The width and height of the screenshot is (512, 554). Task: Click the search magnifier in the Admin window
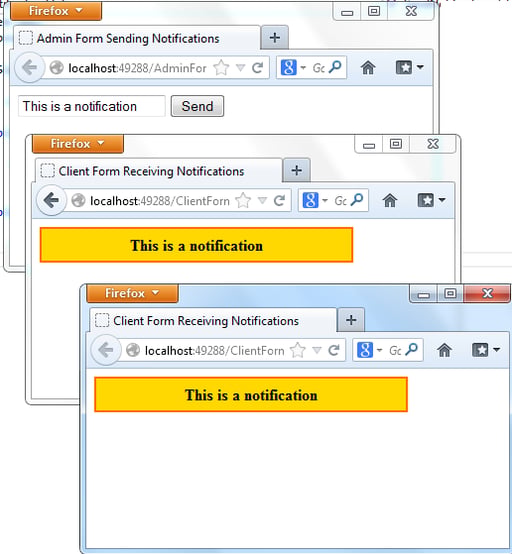coord(335,66)
